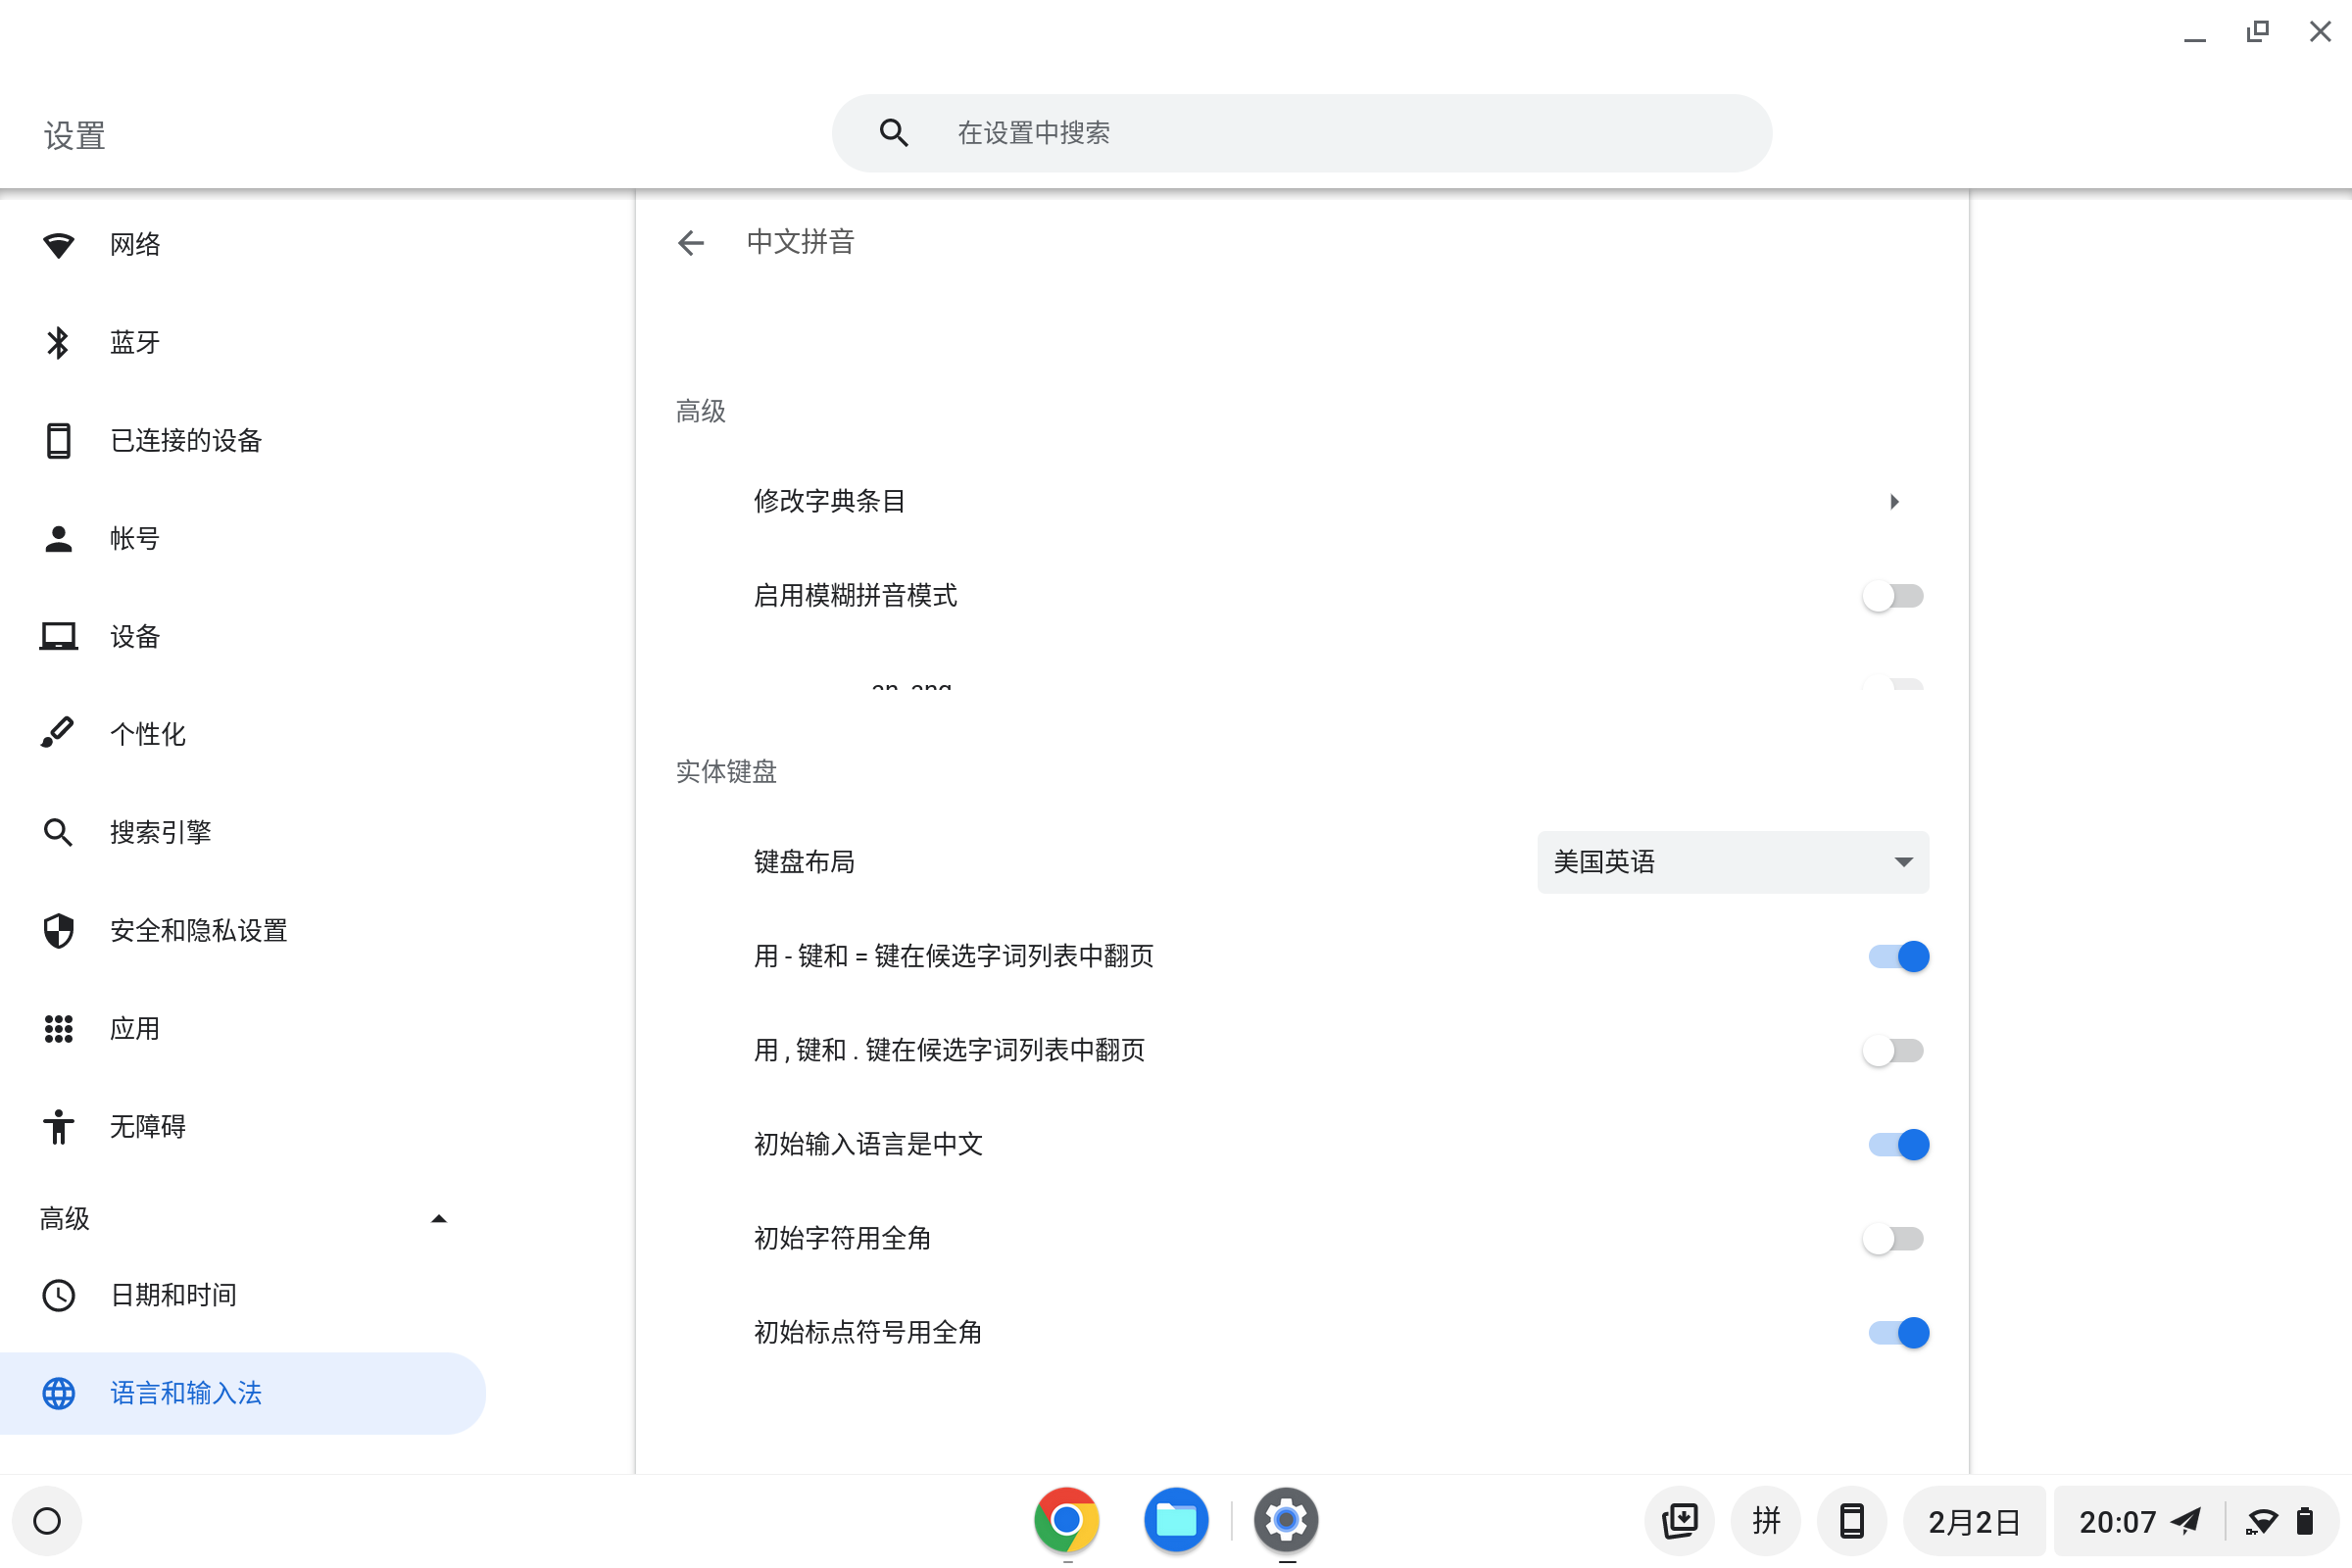
Task: Open the 拼 input method indicator in shelf
Action: pyautogui.click(x=1765, y=1520)
